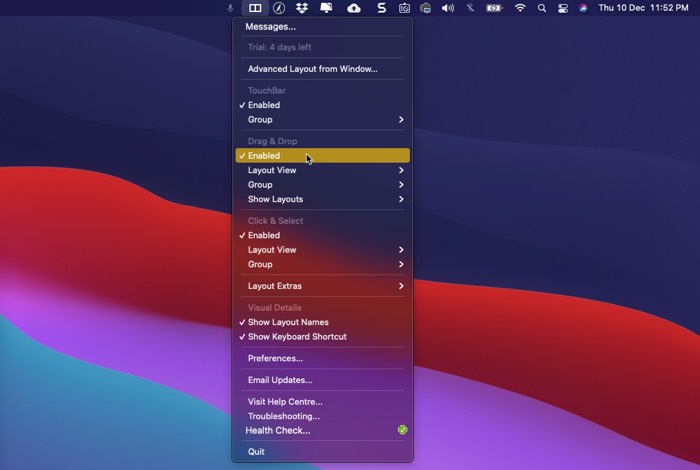Select Email Updates... menu item
Viewport: 700px width, 470px height.
click(322, 380)
